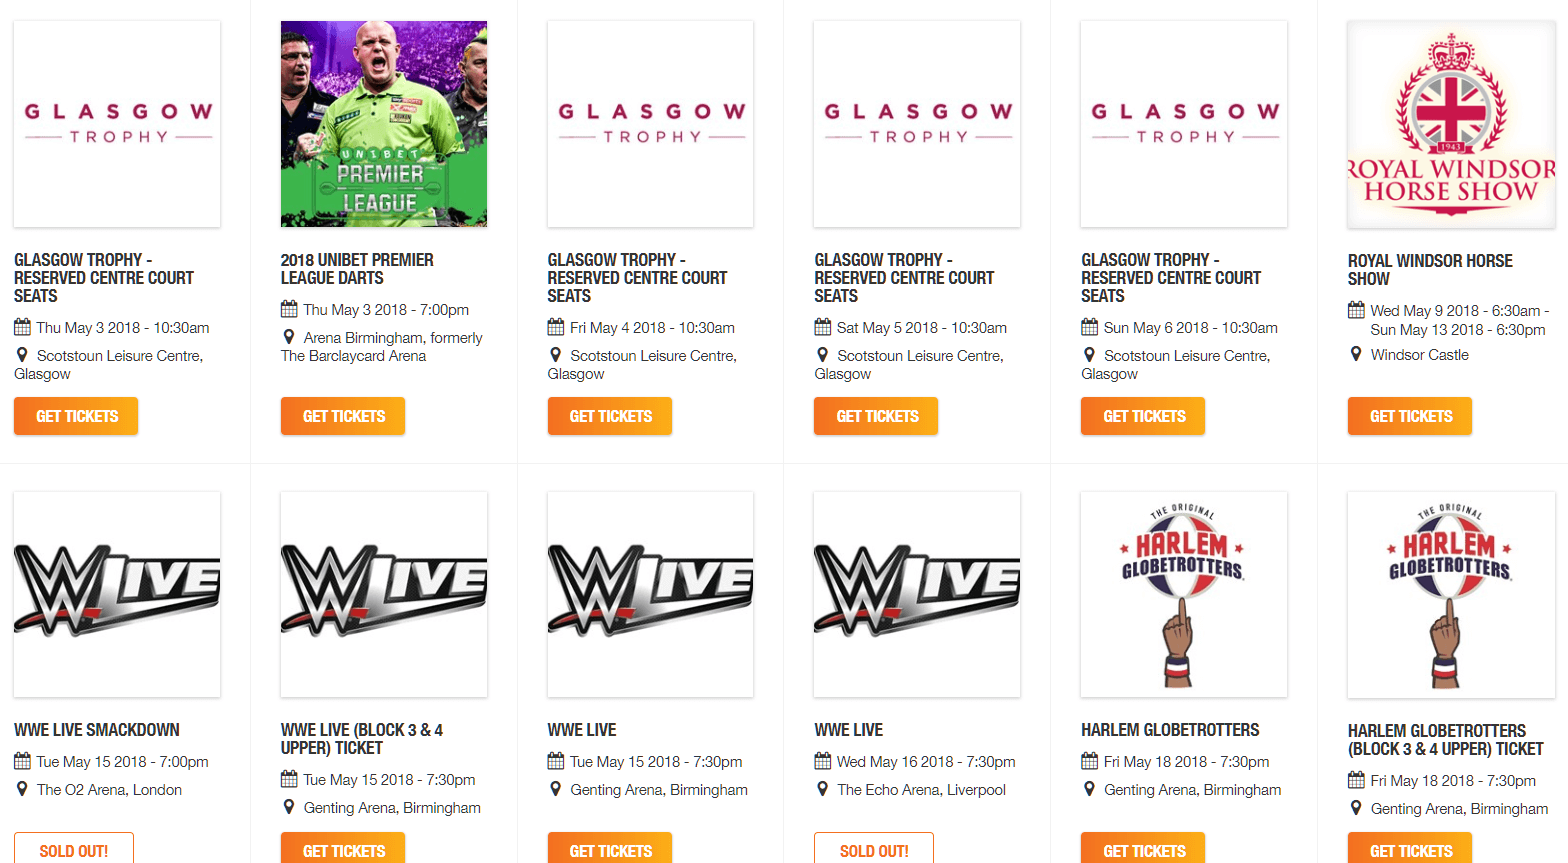Get tickets for Glasgow Trophy Thu May 3
The image size is (1568, 863).
tap(76, 416)
